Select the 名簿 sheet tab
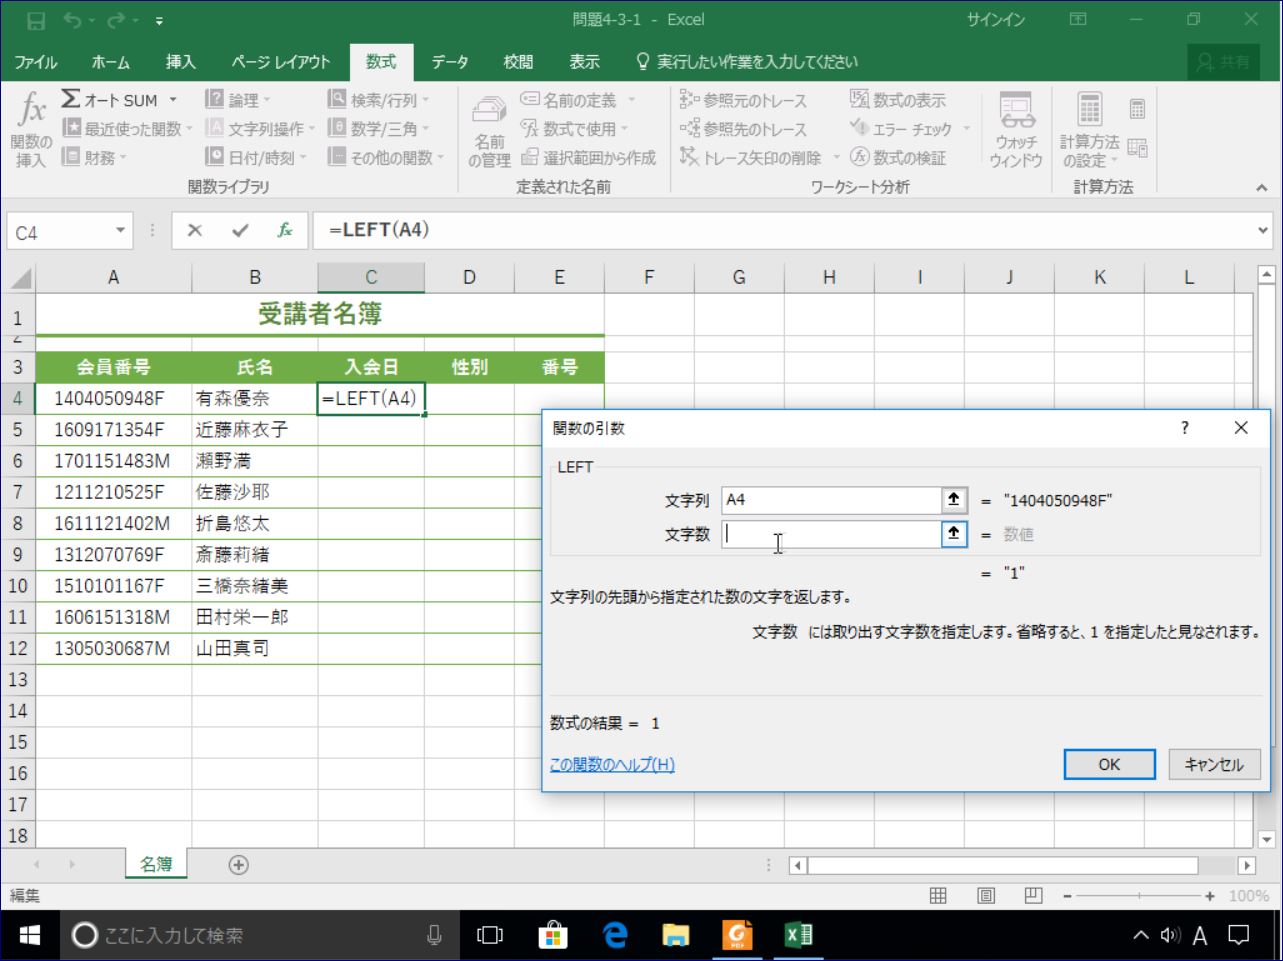Viewport: 1283px width, 961px height. pos(154,862)
